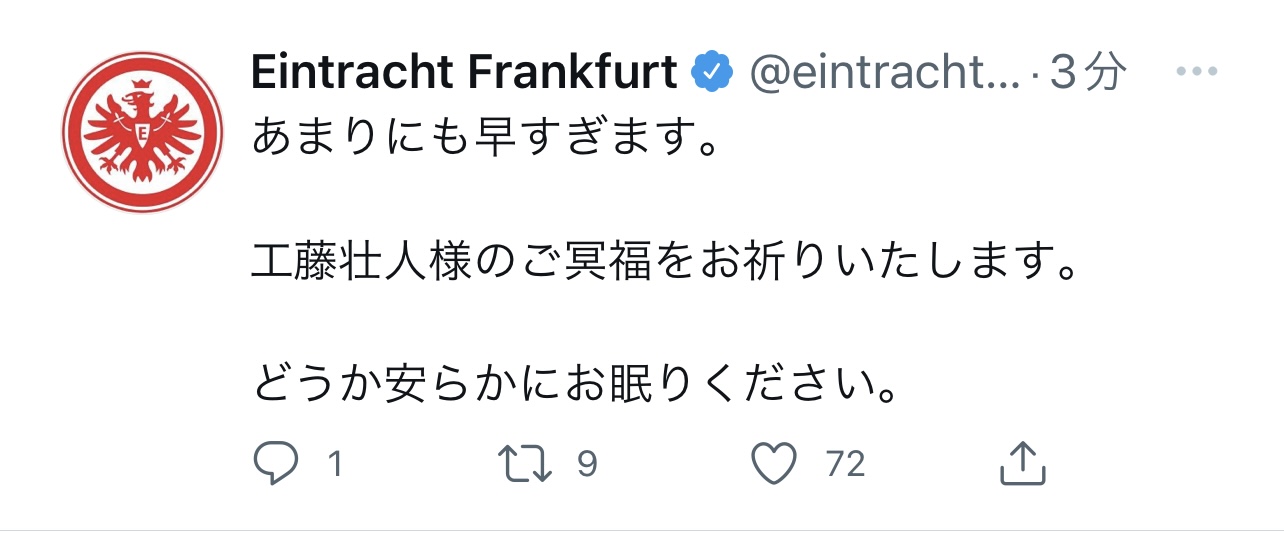Click the reply count 1
Viewport: 1284px width, 538px height.
tap(335, 464)
